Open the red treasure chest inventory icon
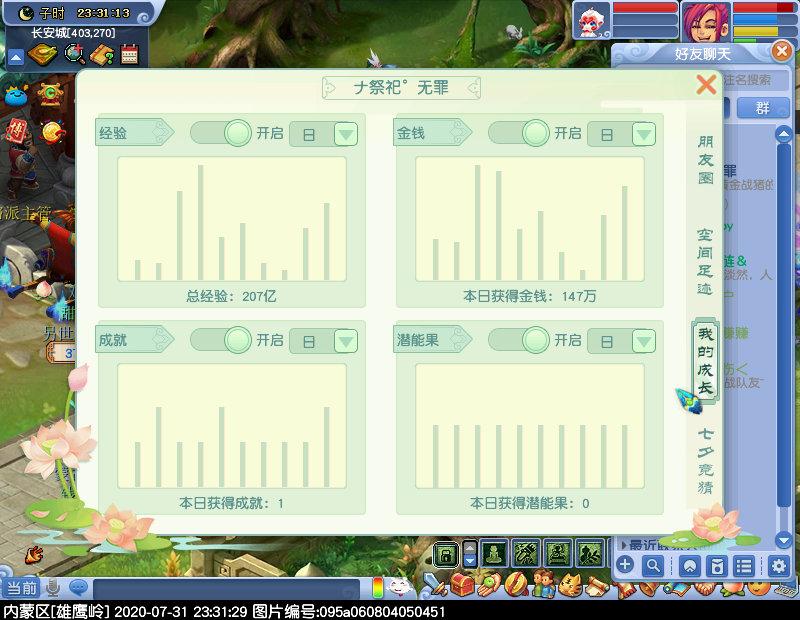Screen dimensions: 800x620 click(x=462, y=585)
